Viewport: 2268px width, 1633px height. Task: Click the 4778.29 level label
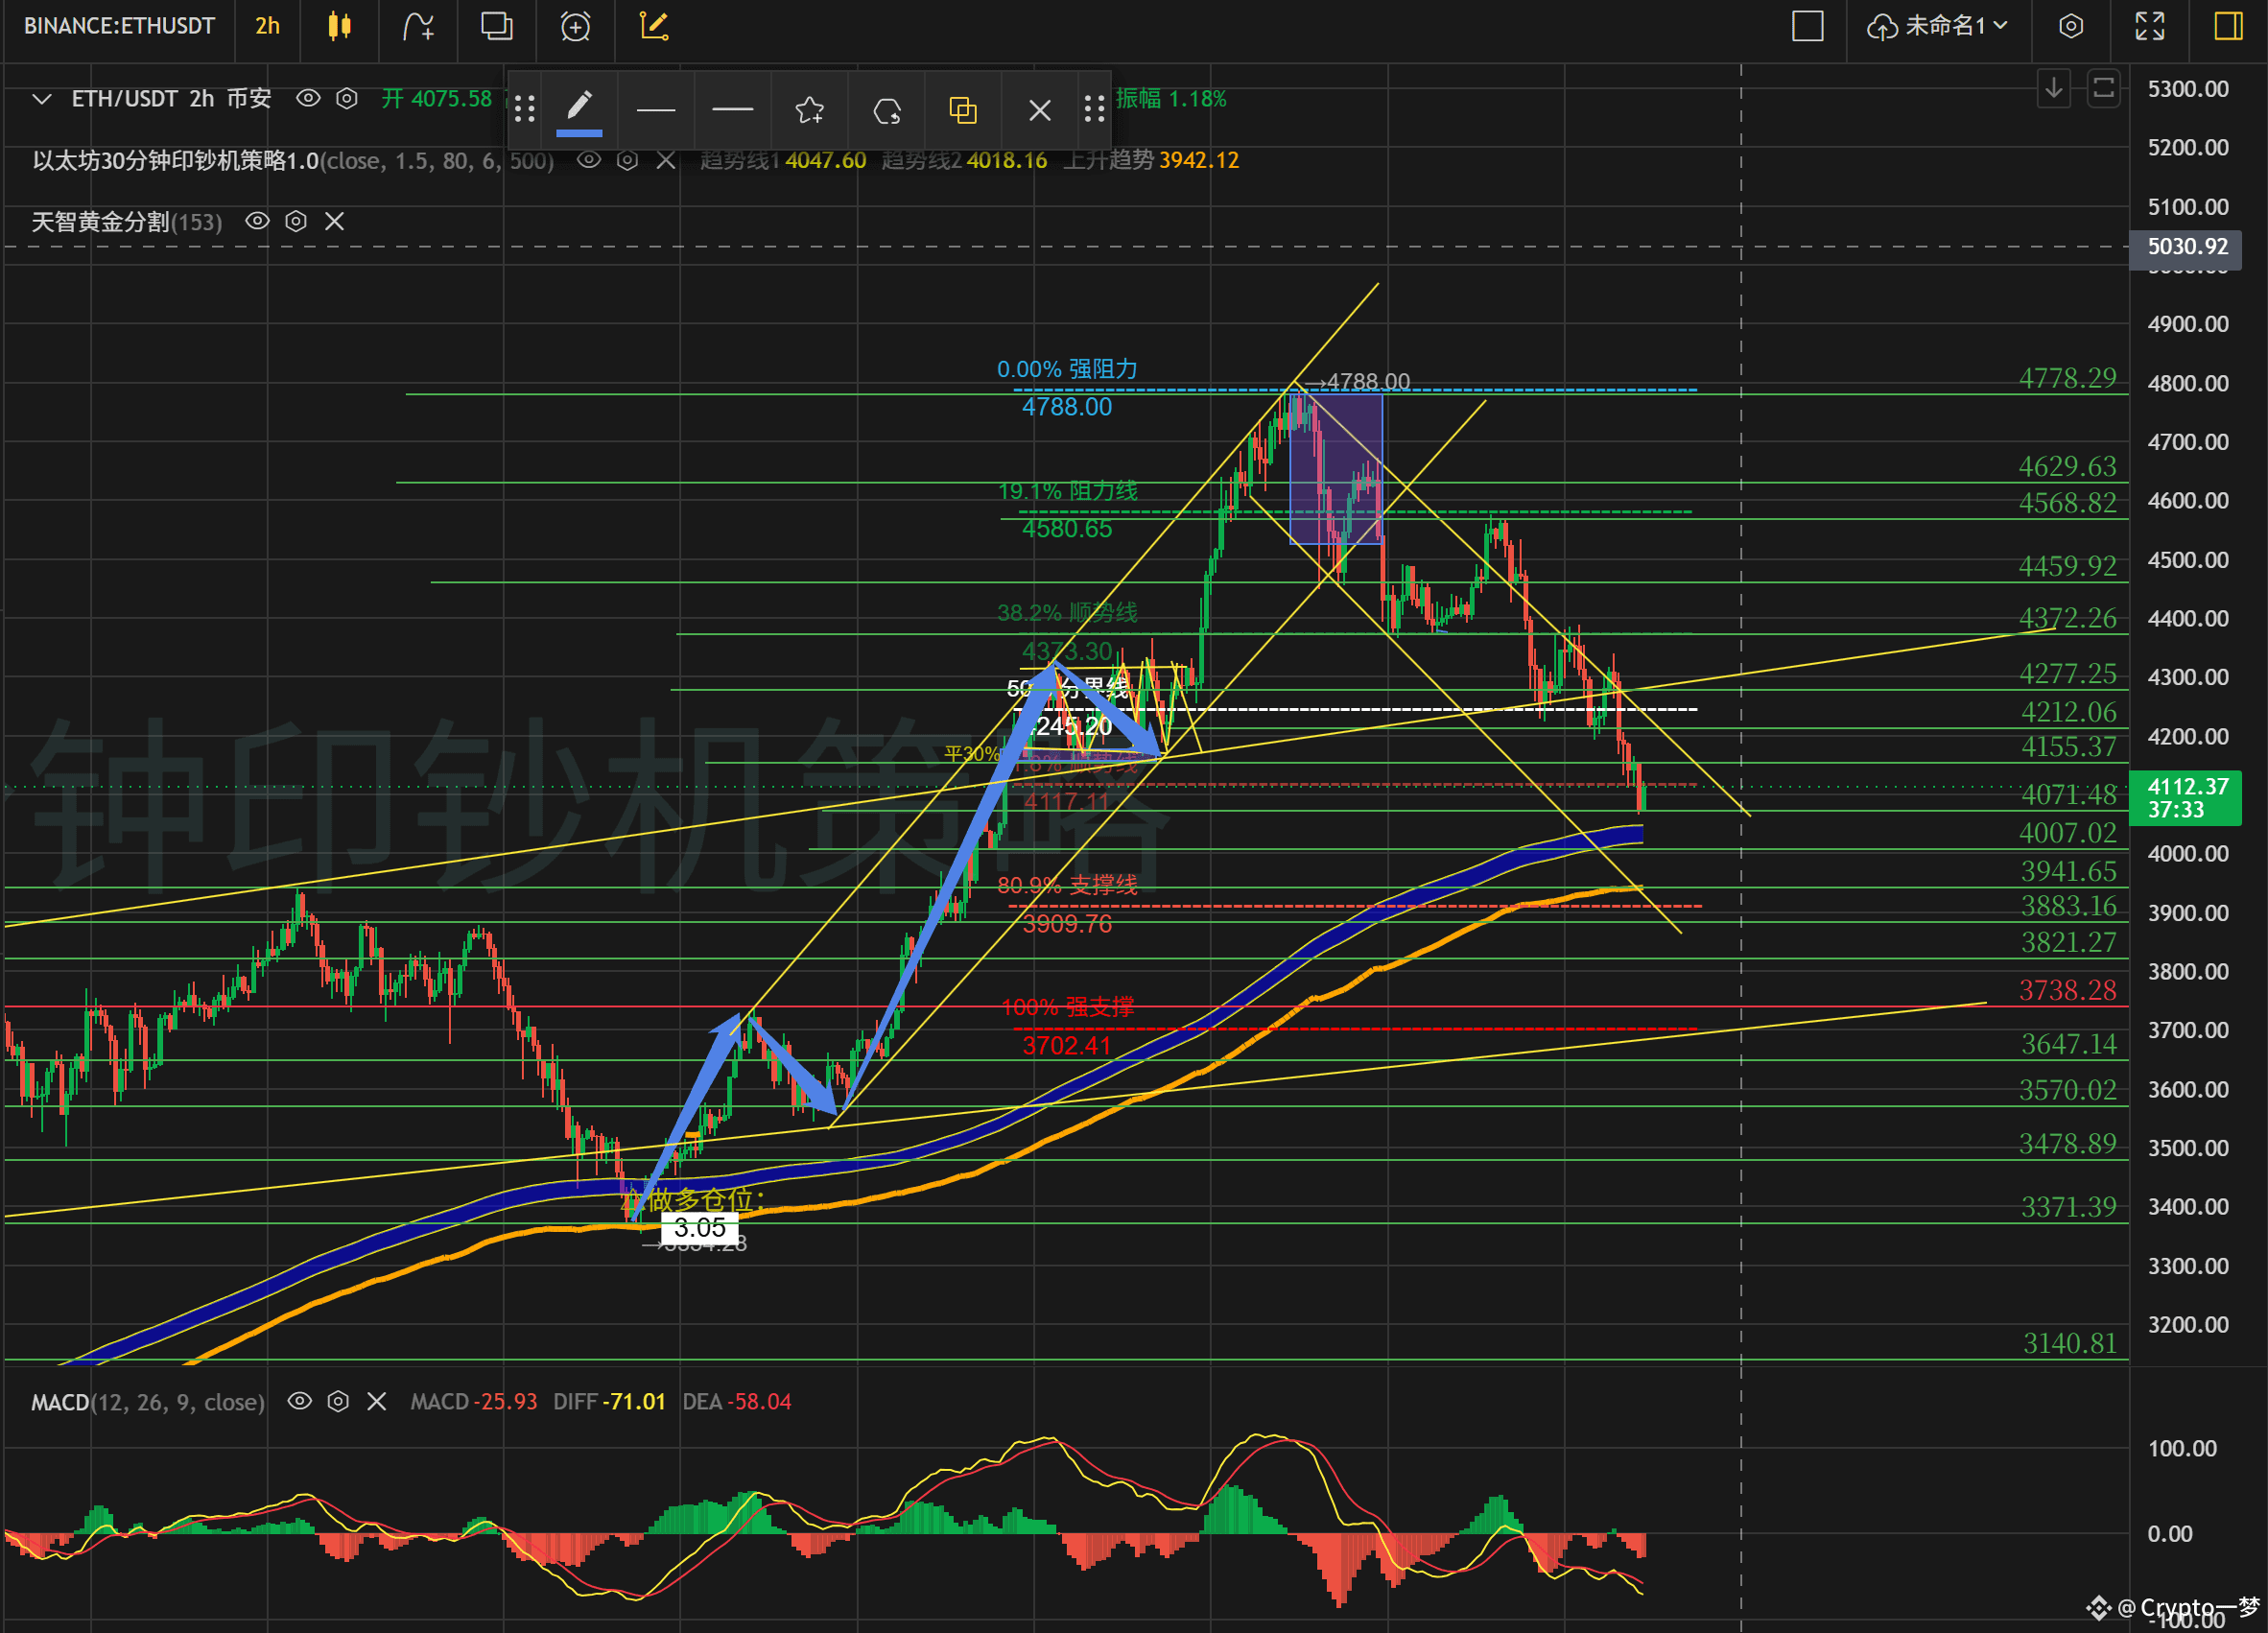(2067, 378)
